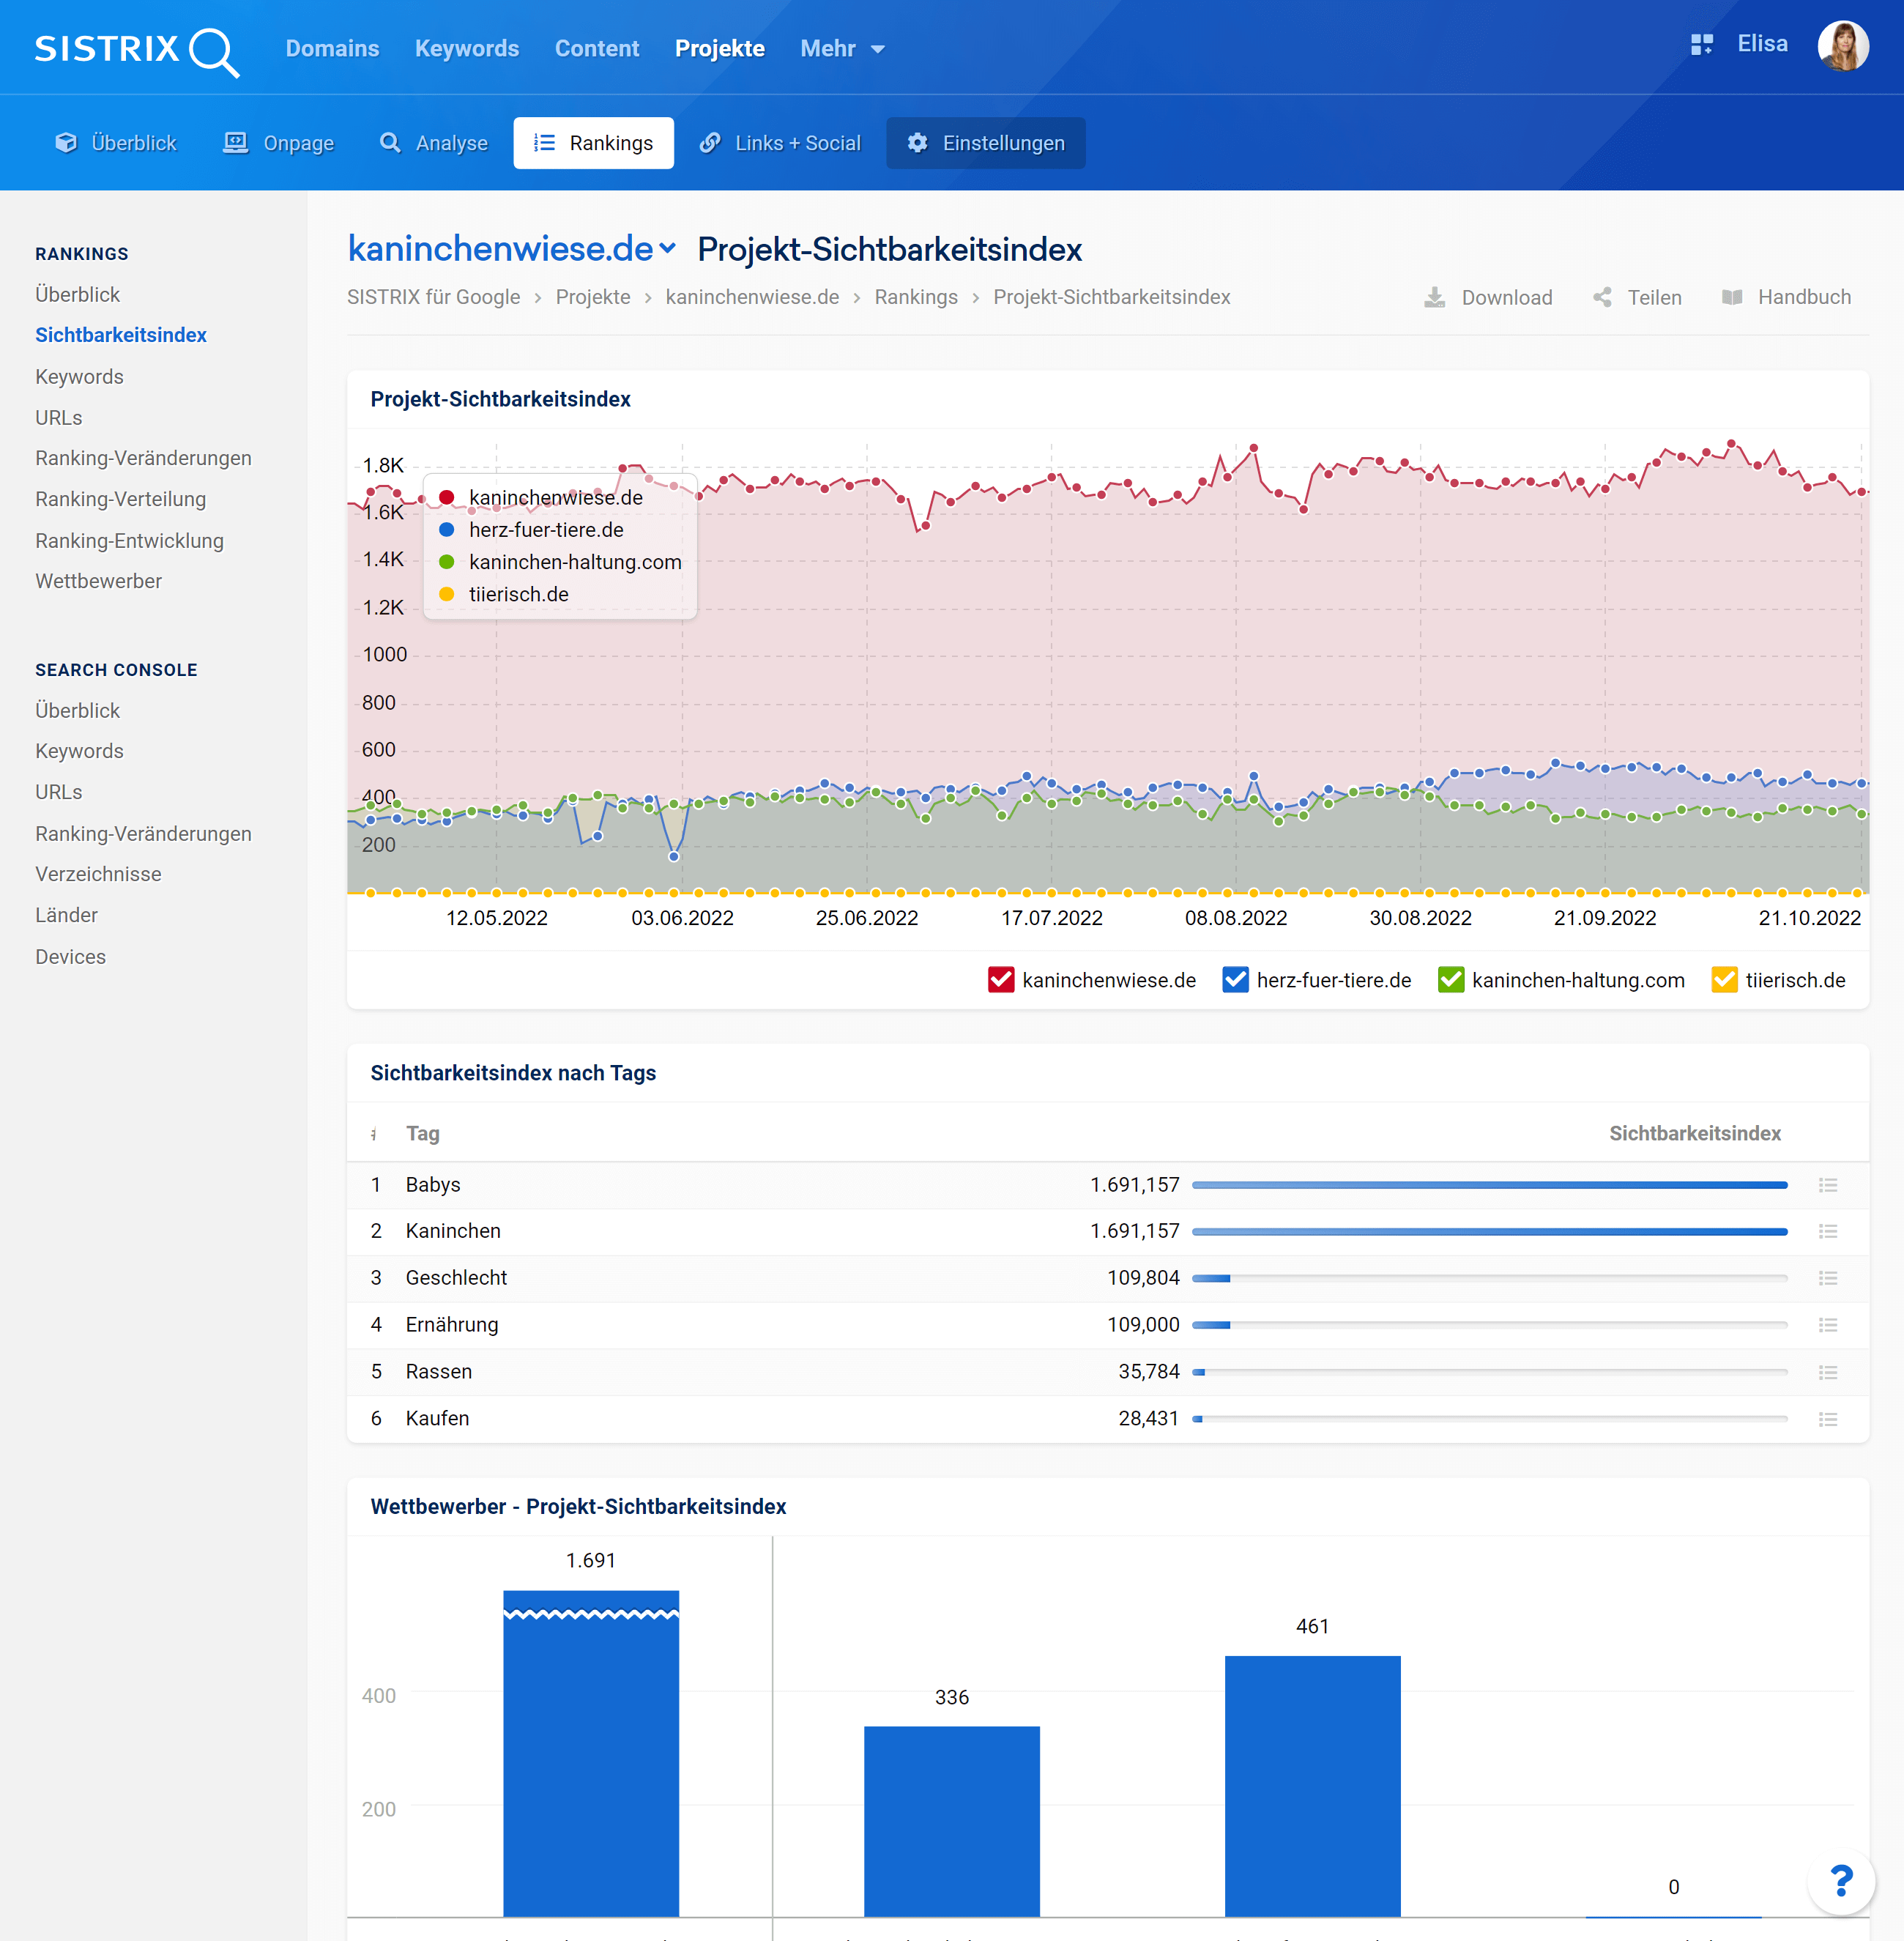Toggle herz-fuer-tiere.de visibility in chart
Image resolution: width=1904 pixels, height=1941 pixels.
click(x=1240, y=979)
